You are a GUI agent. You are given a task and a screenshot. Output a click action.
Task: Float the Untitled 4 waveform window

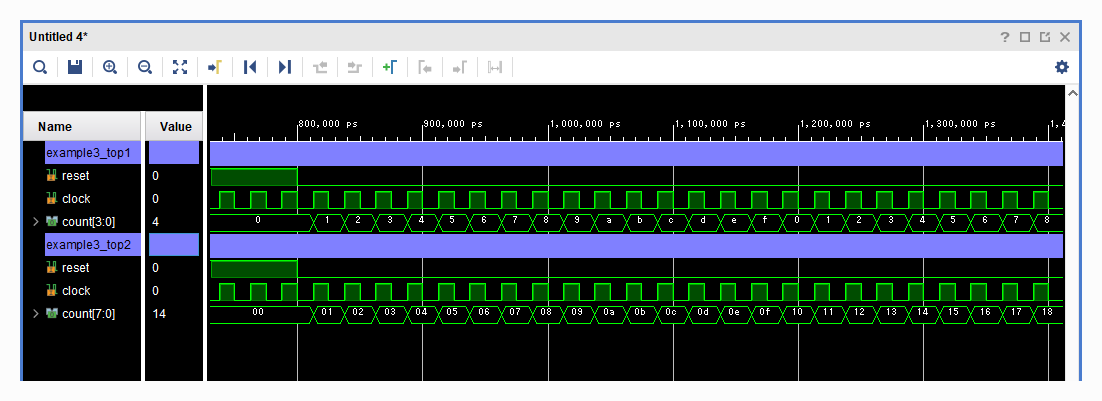coord(1044,37)
